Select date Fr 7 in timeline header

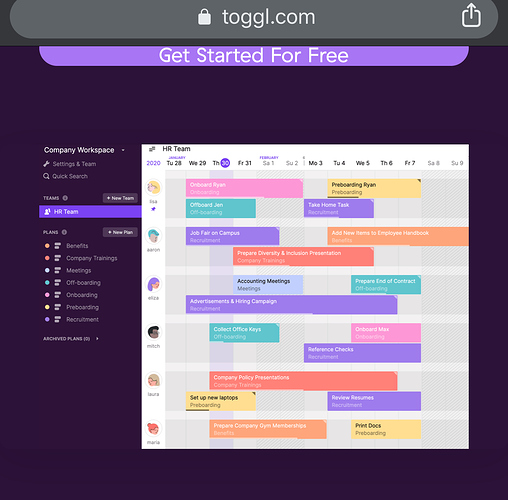click(x=410, y=163)
